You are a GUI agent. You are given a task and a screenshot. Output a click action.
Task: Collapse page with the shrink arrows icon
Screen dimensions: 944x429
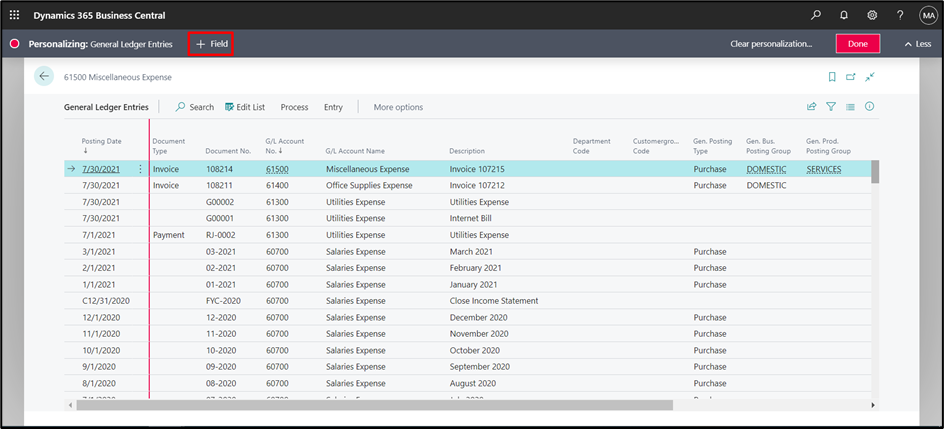[x=869, y=76]
